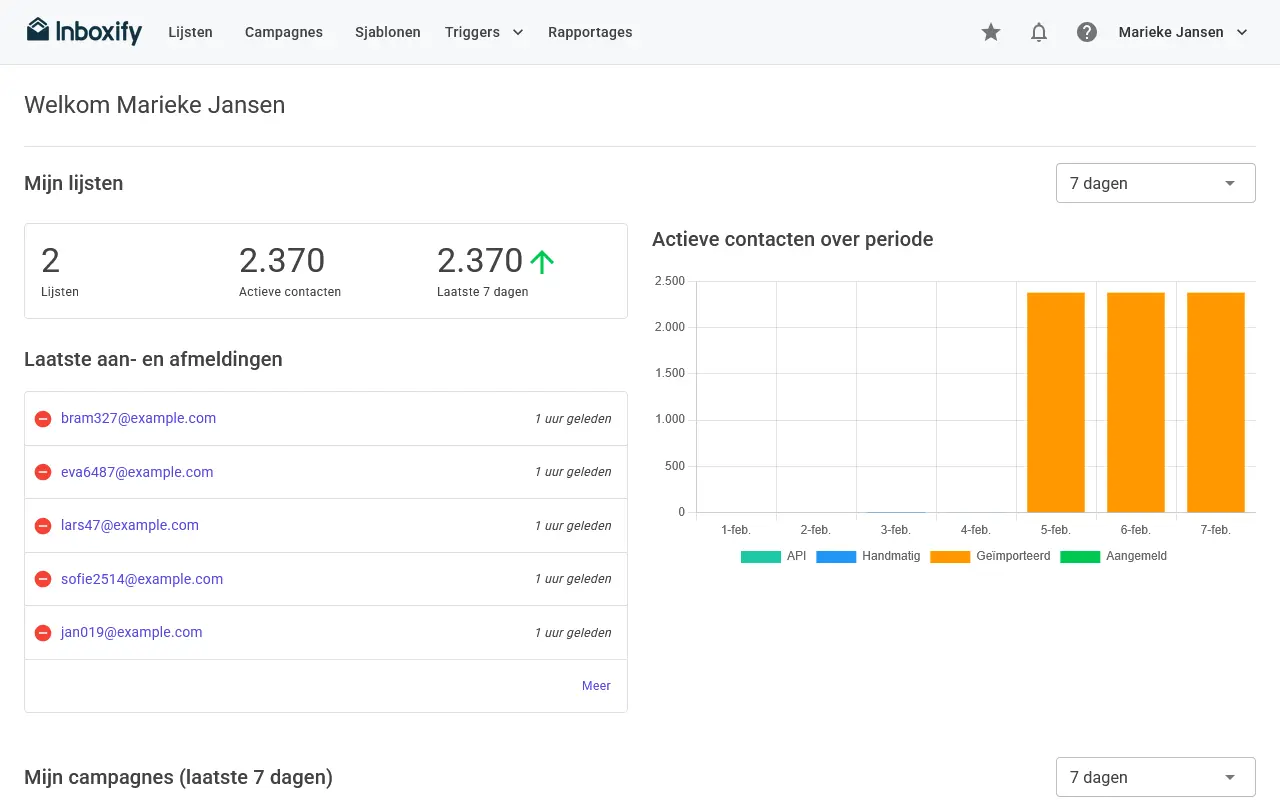Go to the Campagnes menu
Viewport: 1280px width, 800px height.
[x=284, y=32]
